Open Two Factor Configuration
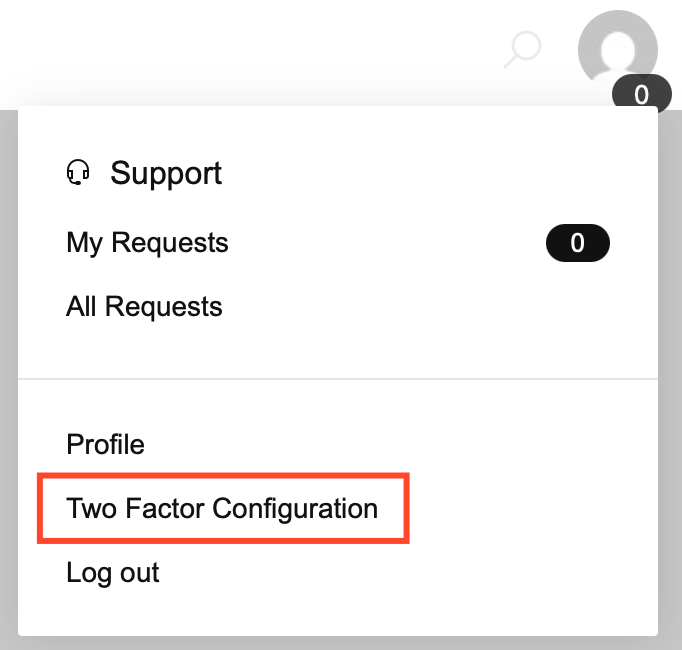 tap(222, 508)
